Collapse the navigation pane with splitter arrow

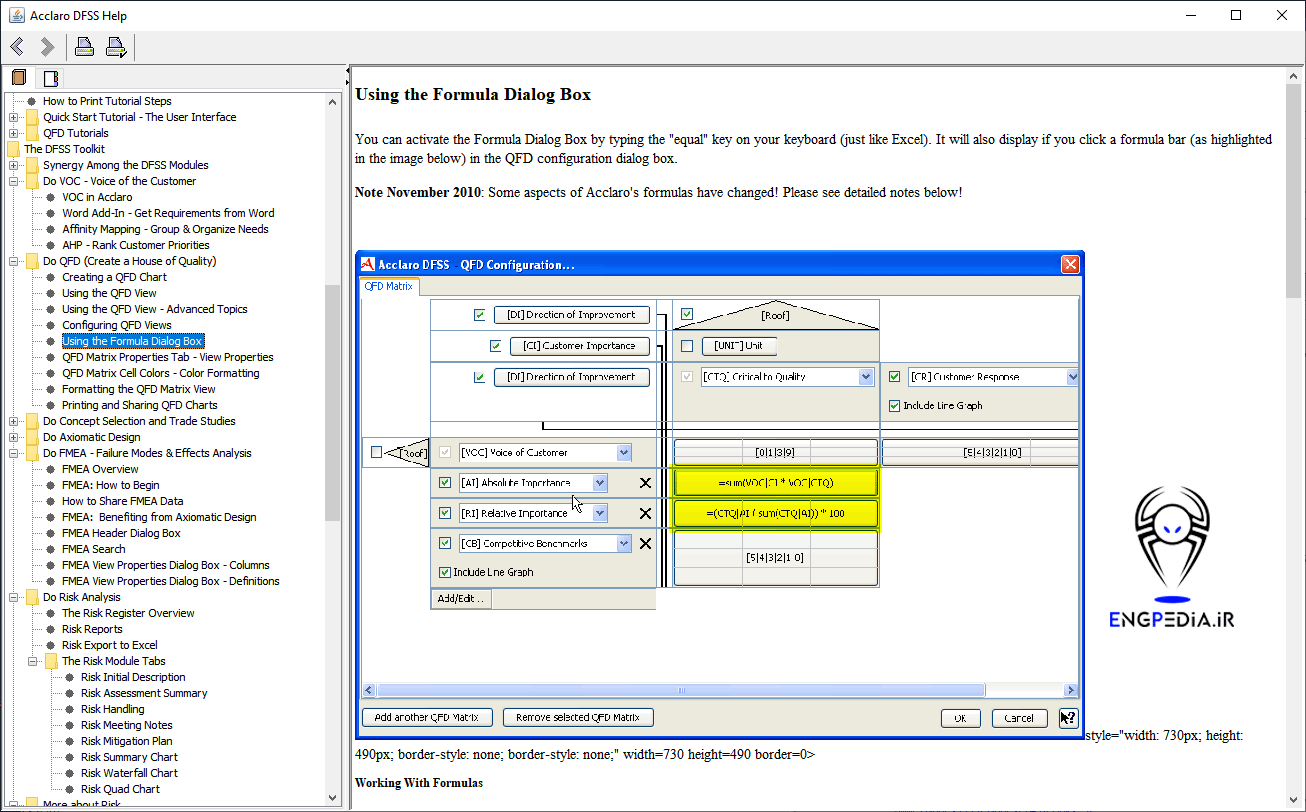click(x=347, y=72)
